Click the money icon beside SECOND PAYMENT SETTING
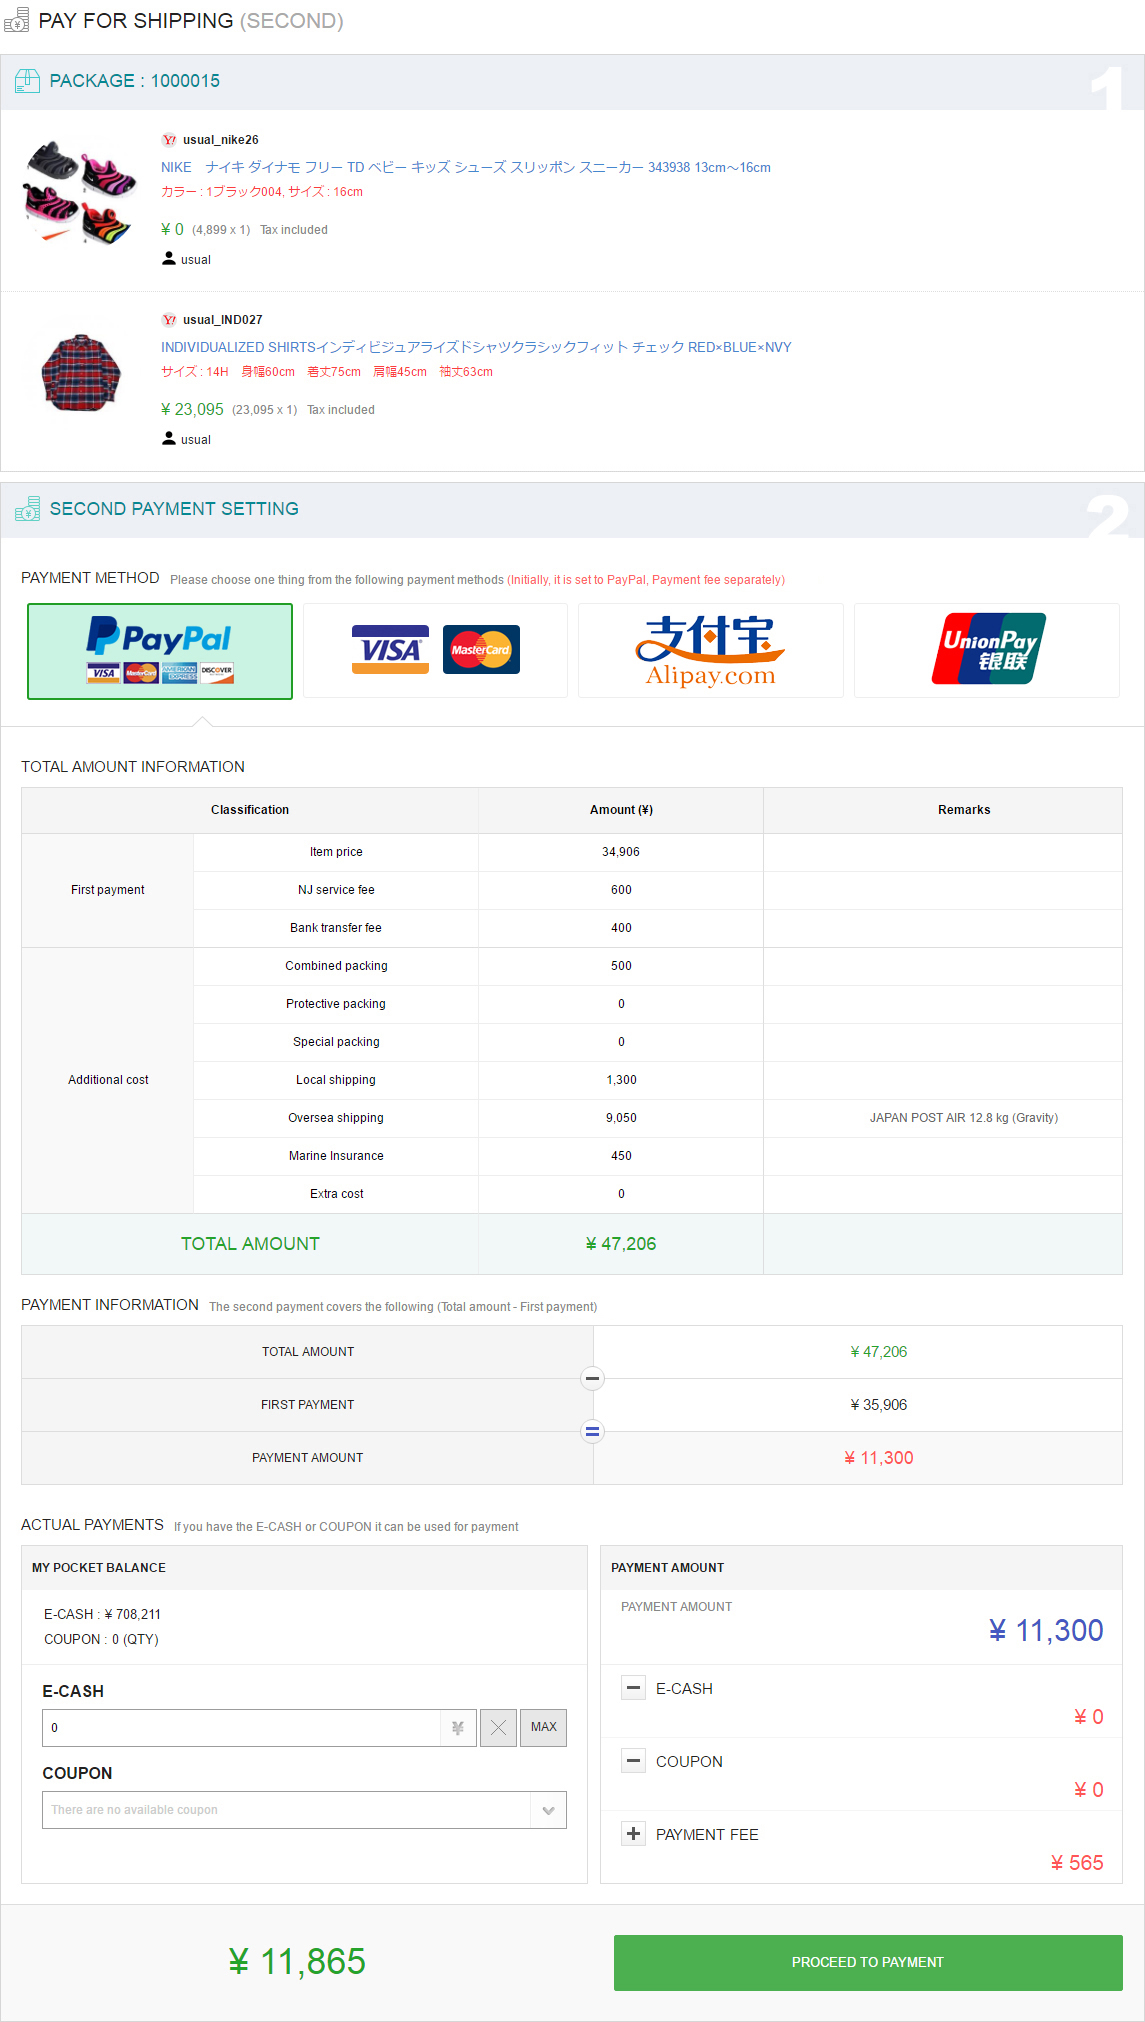 click(28, 509)
